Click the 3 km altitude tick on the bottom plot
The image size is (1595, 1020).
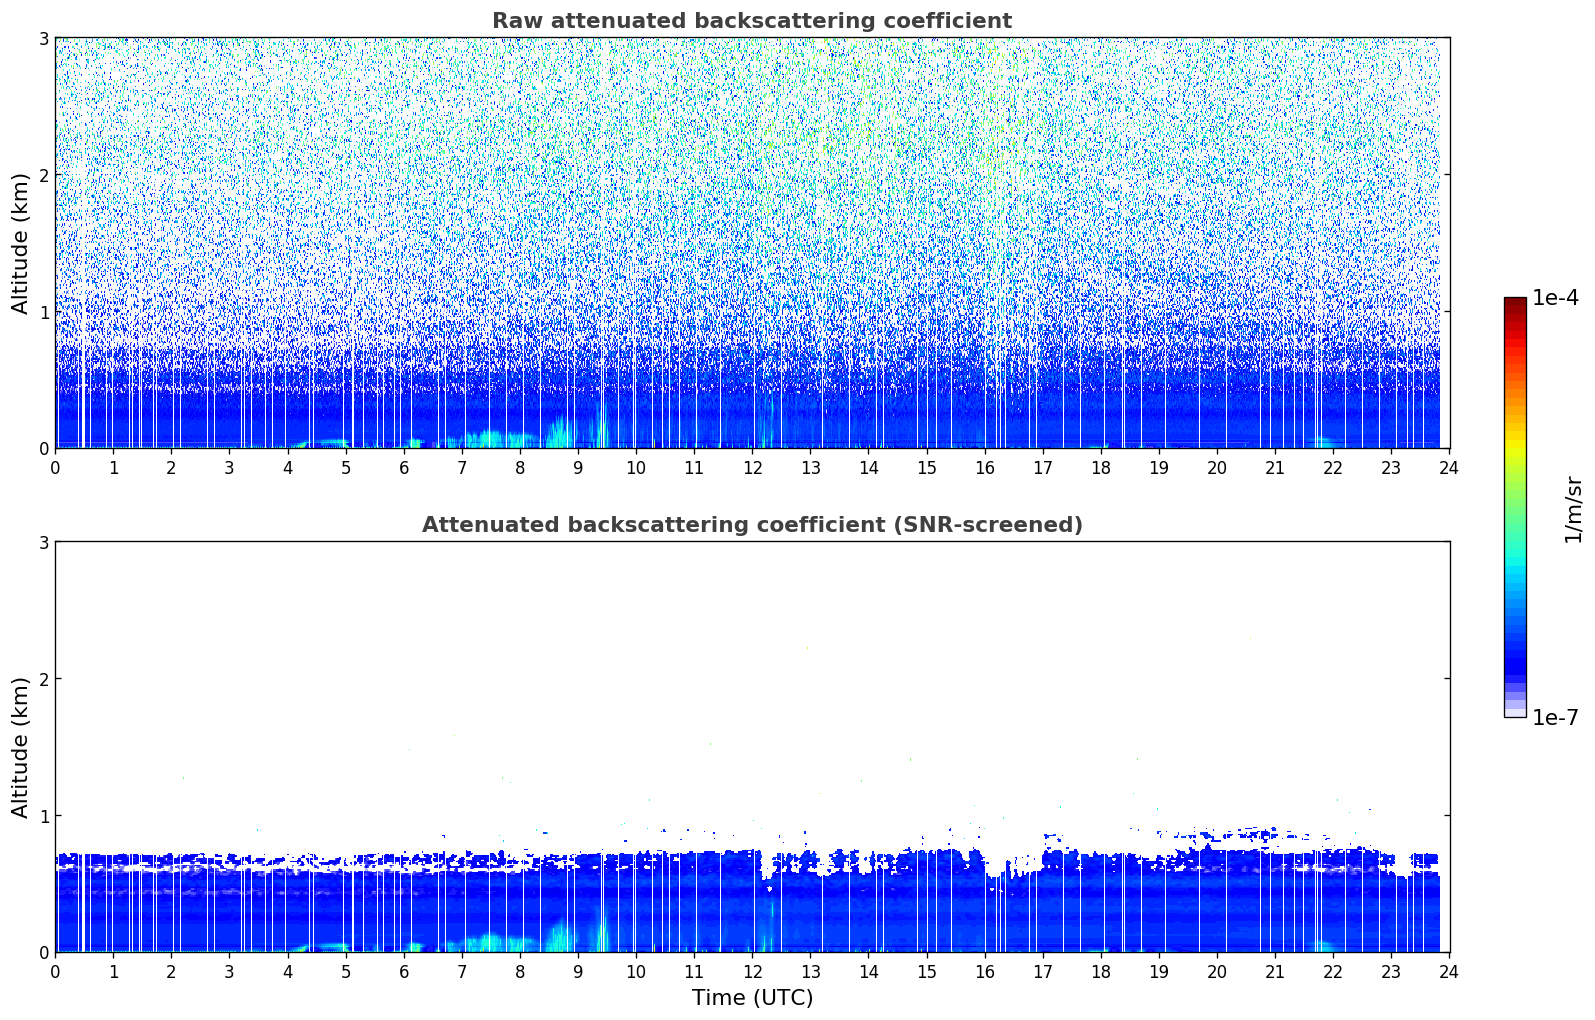point(43,542)
